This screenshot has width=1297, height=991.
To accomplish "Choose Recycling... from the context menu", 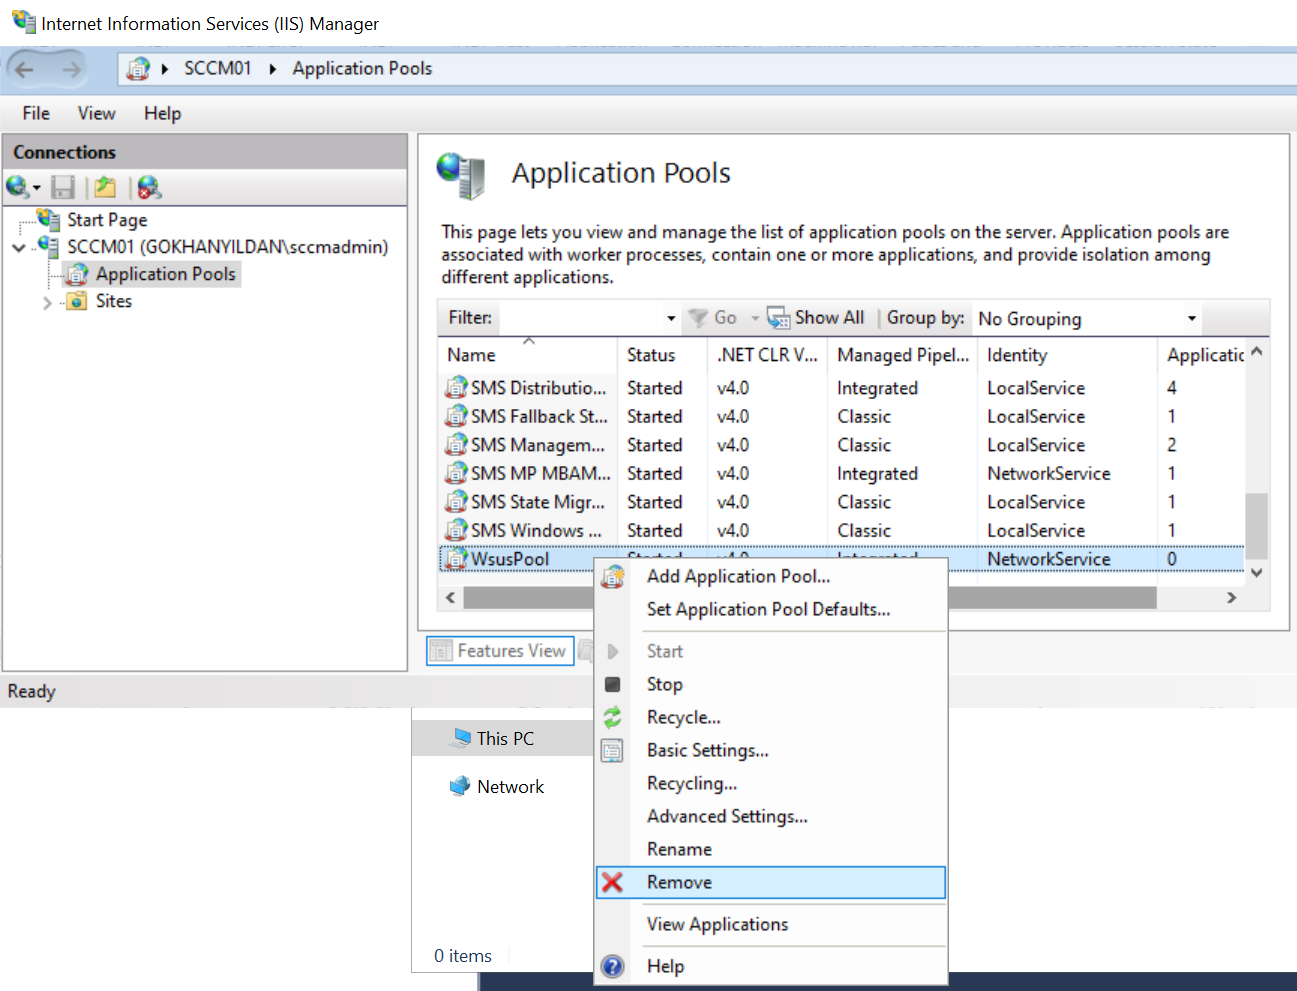I will 771,783.
